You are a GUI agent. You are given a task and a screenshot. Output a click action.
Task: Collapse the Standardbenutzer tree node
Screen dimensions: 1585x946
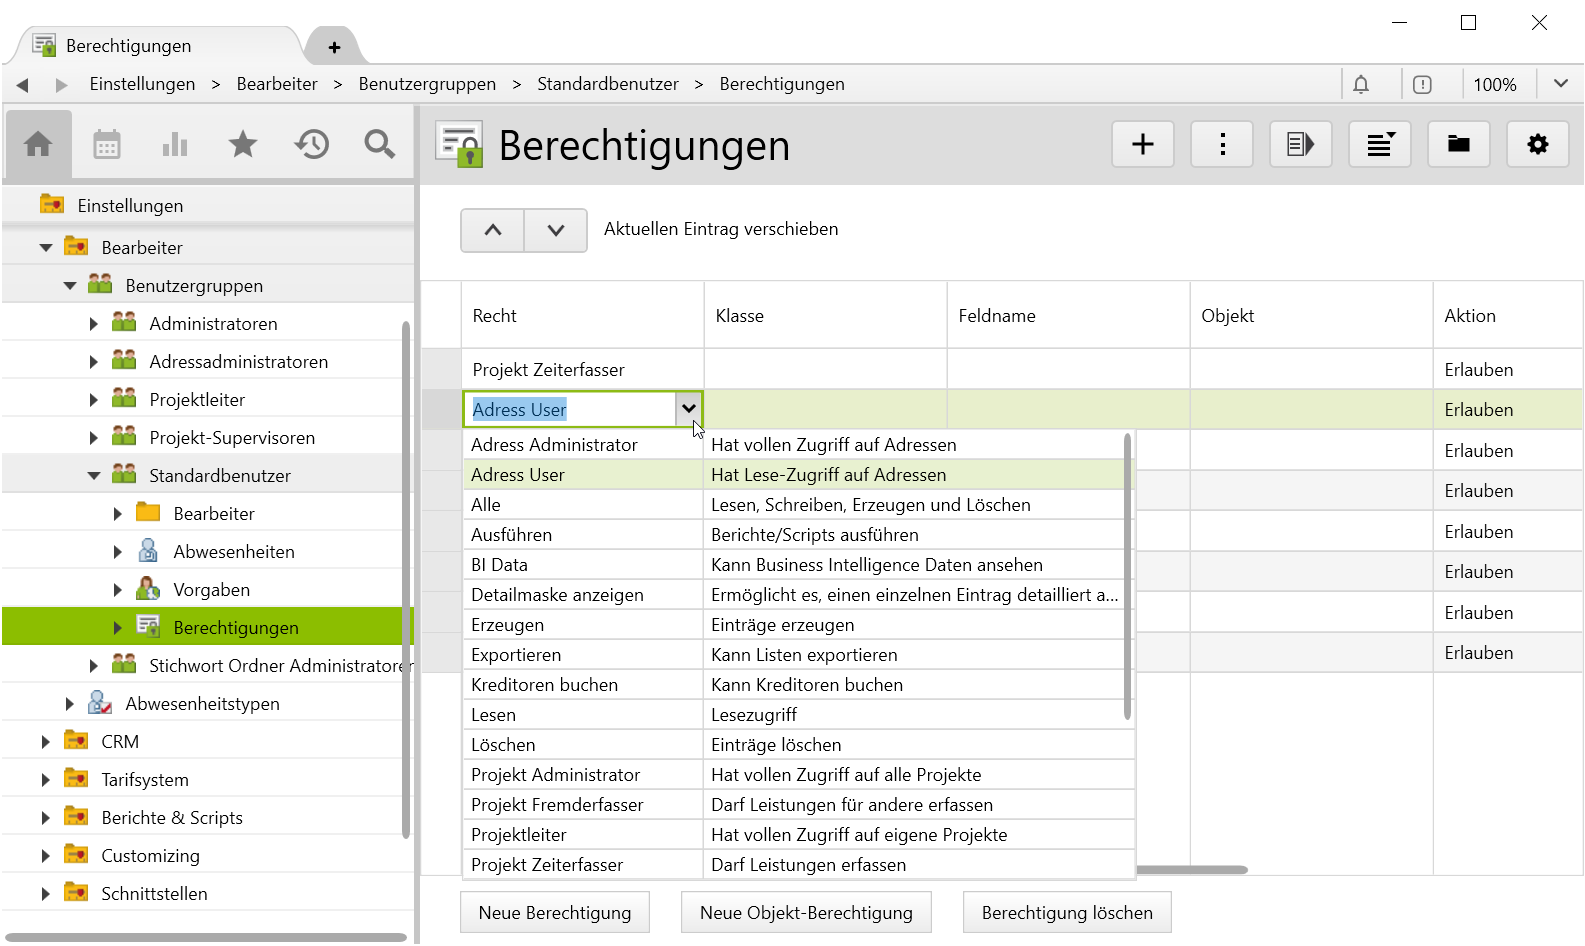[x=94, y=476]
